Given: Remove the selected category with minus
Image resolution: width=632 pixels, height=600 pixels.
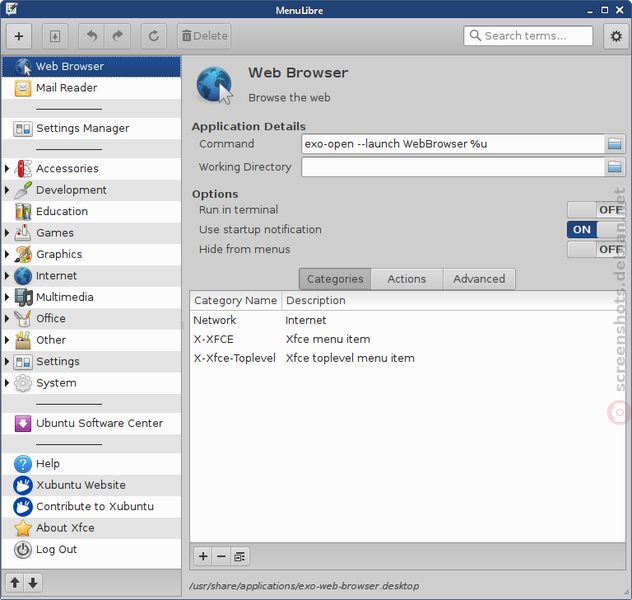Looking at the screenshot, I should click(221, 556).
